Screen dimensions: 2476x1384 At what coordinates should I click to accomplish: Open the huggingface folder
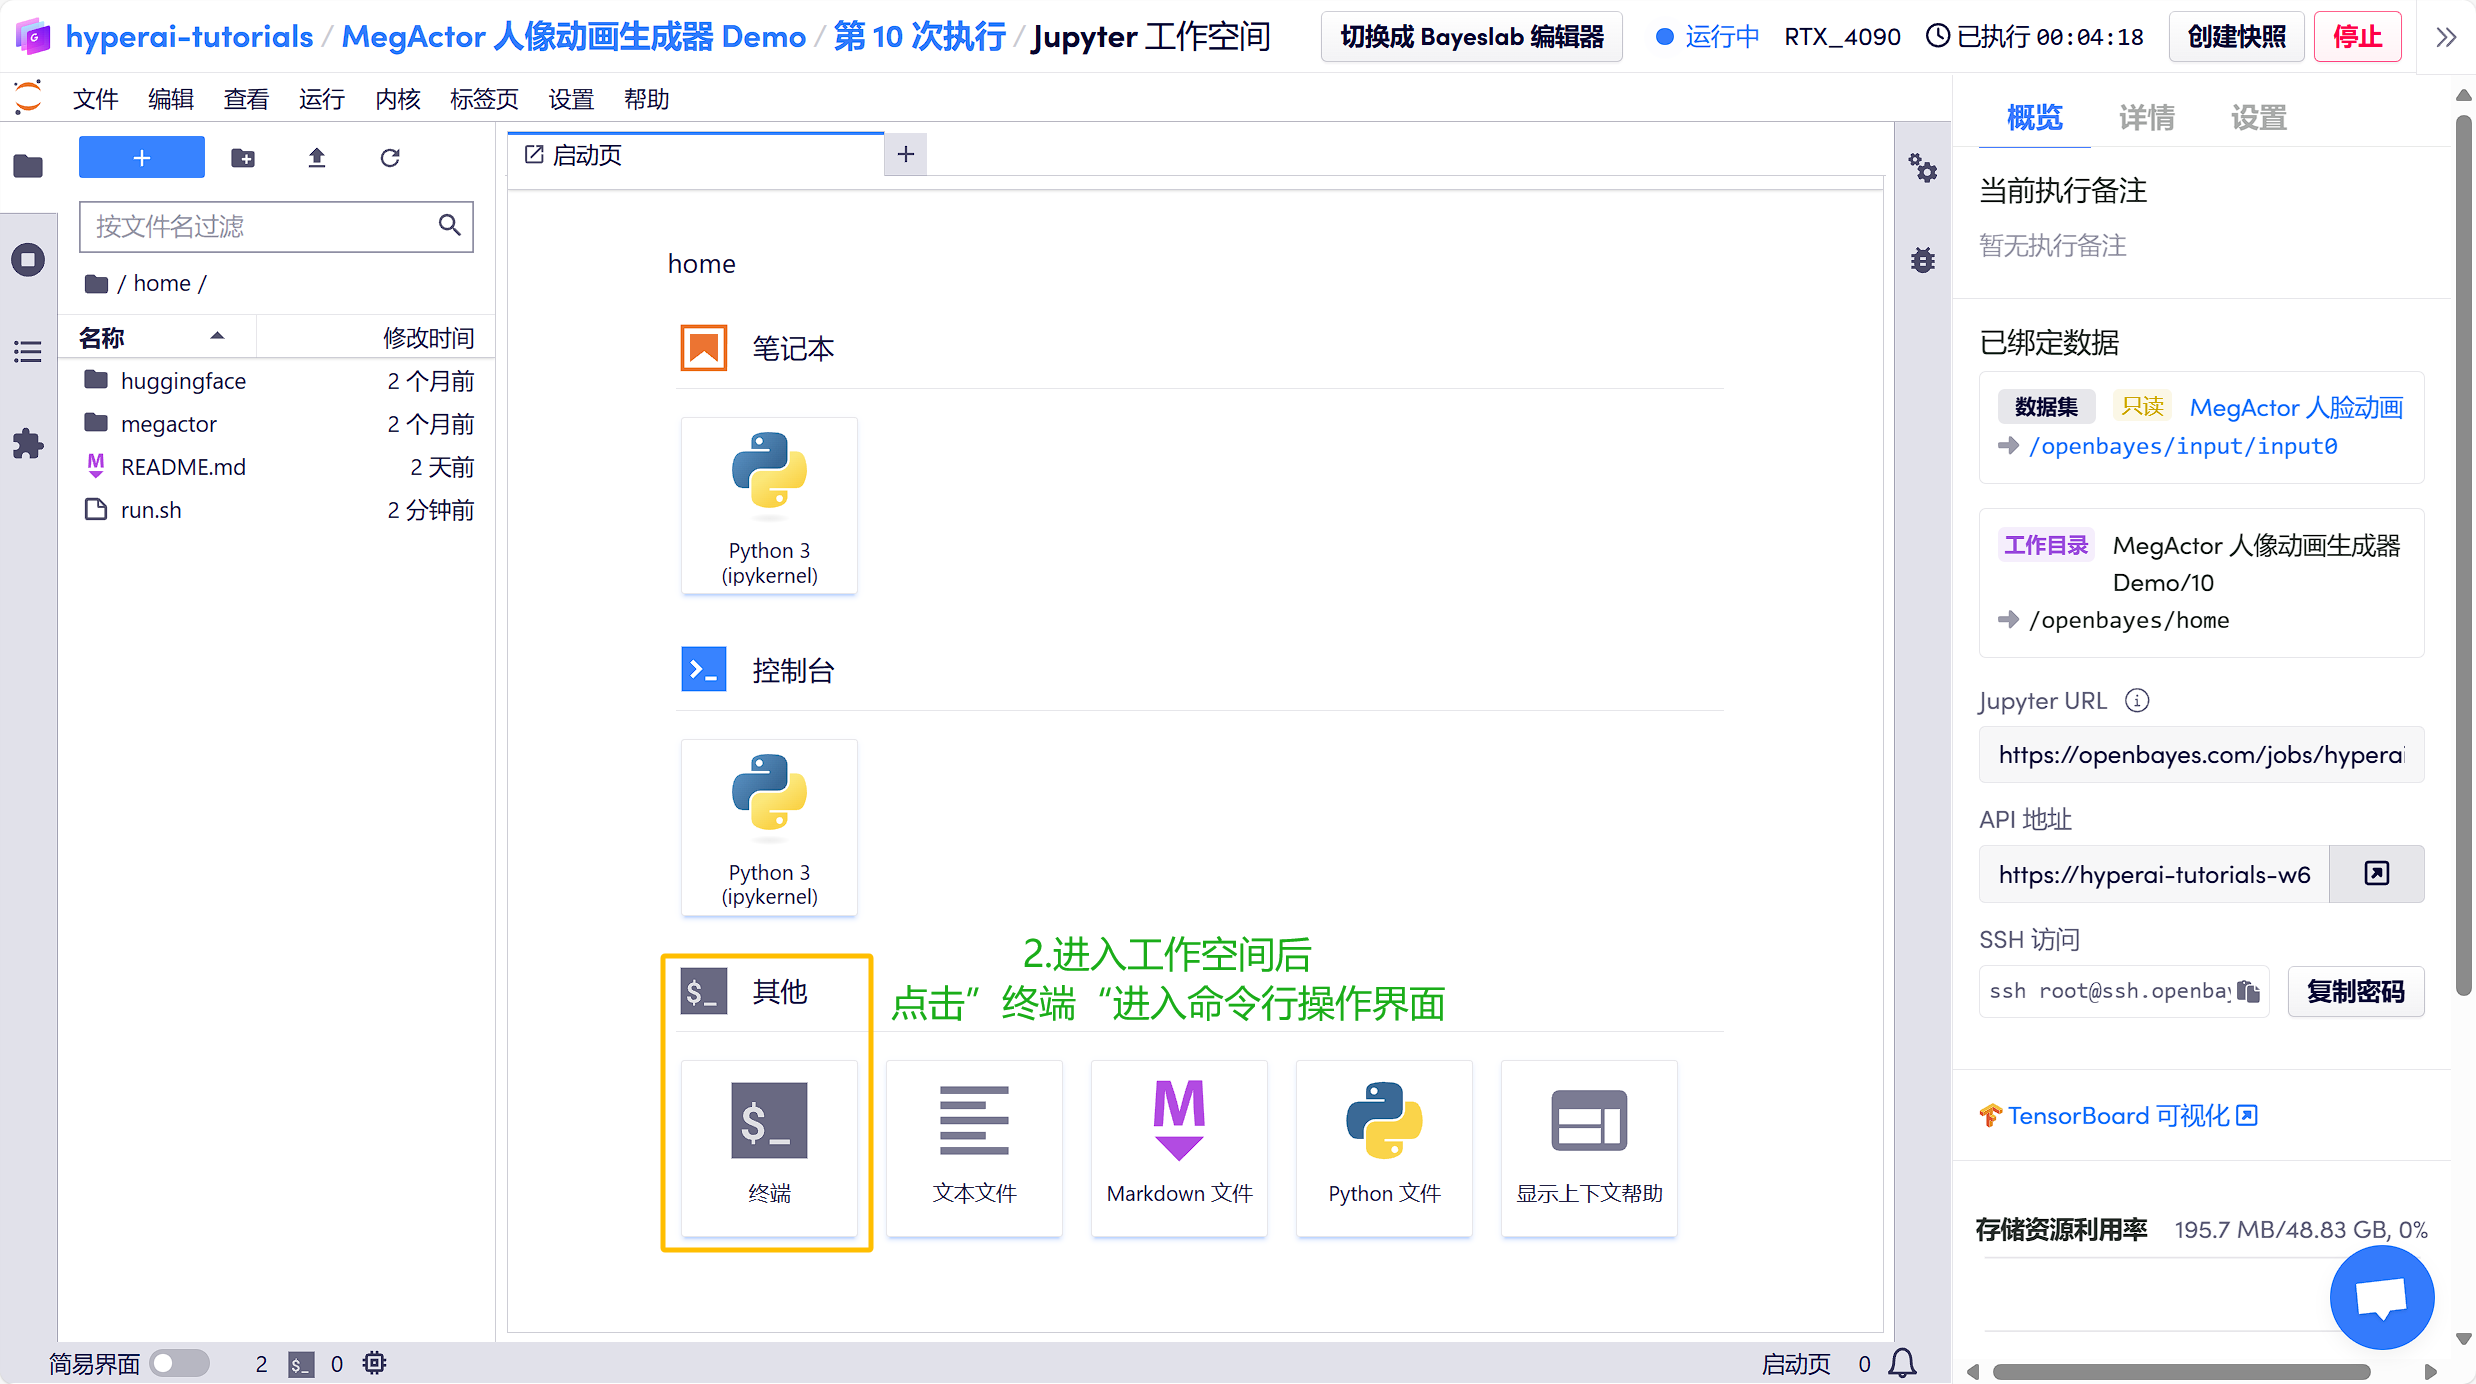tap(183, 381)
